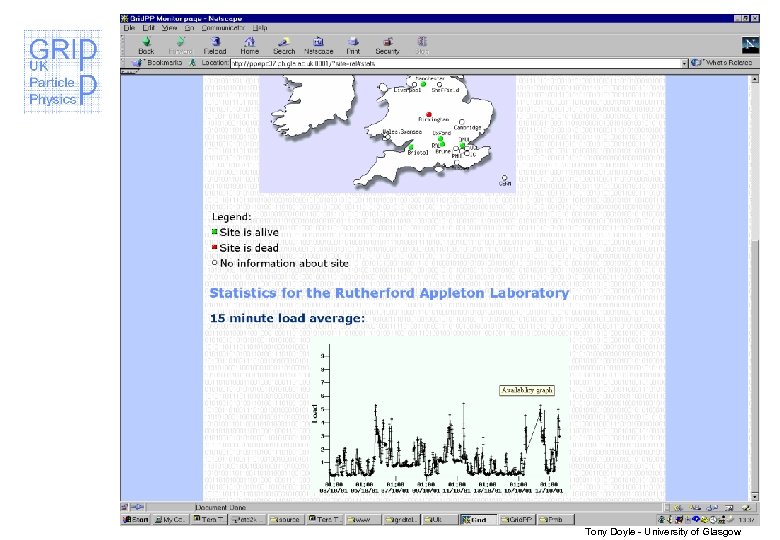Click the Netscape toolbar icon
Viewport: 780px width, 540px height.
pos(318,44)
